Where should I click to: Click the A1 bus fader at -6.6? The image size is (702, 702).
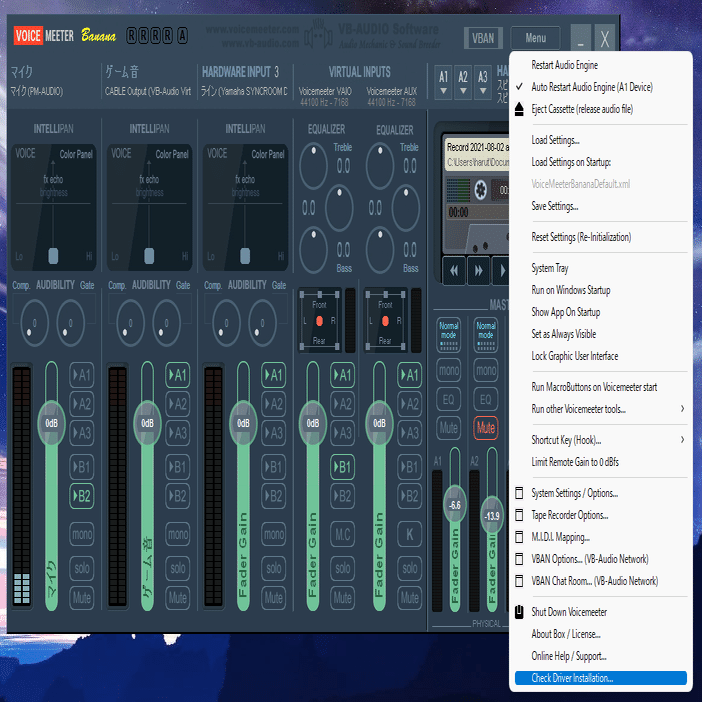455,505
